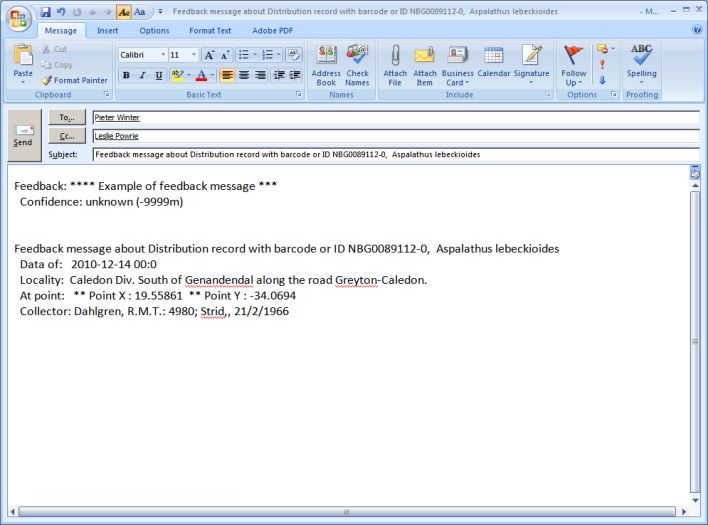This screenshot has width=708, height=525.
Task: Set low importance with blue arrow
Action: [602, 80]
